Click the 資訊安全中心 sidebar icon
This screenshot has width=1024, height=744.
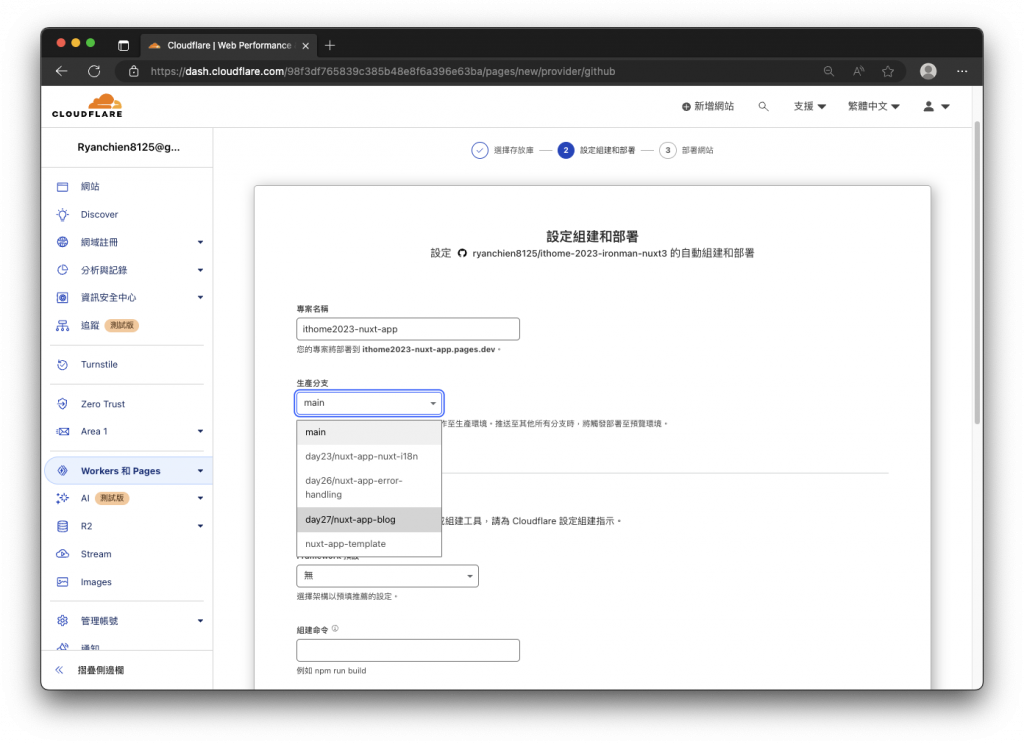(x=62, y=297)
